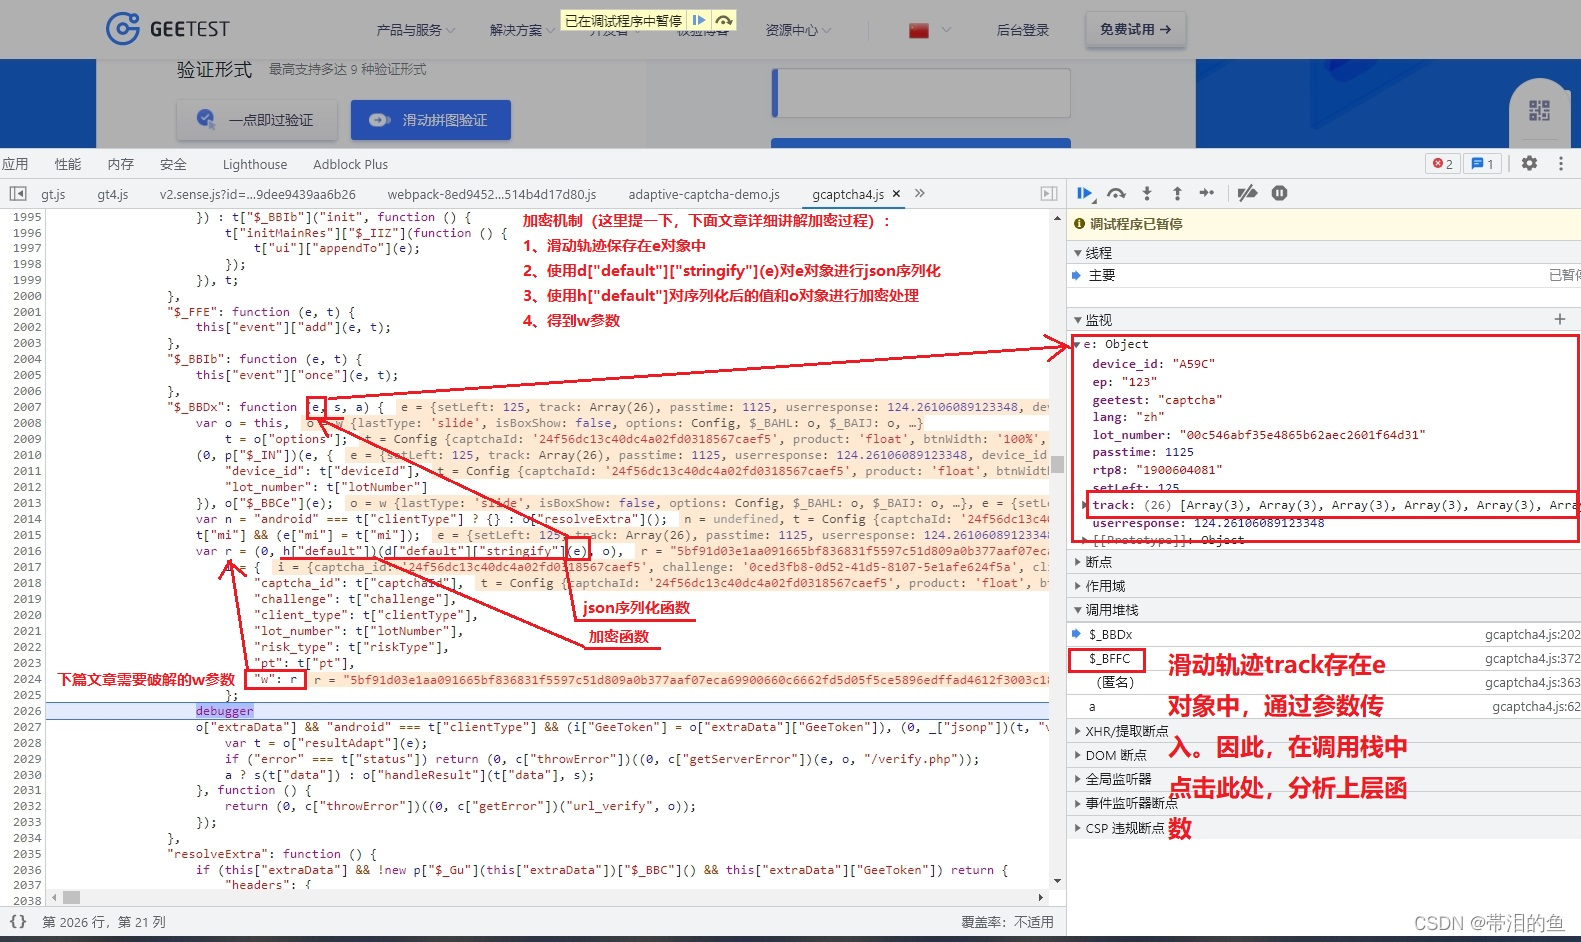This screenshot has width=1581, height=942.
Task: Expand the track array entry
Action: point(1086,505)
